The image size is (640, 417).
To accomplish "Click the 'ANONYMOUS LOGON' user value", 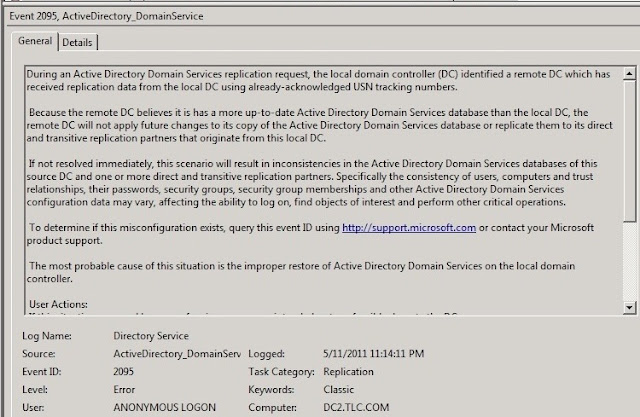I will [x=164, y=408].
